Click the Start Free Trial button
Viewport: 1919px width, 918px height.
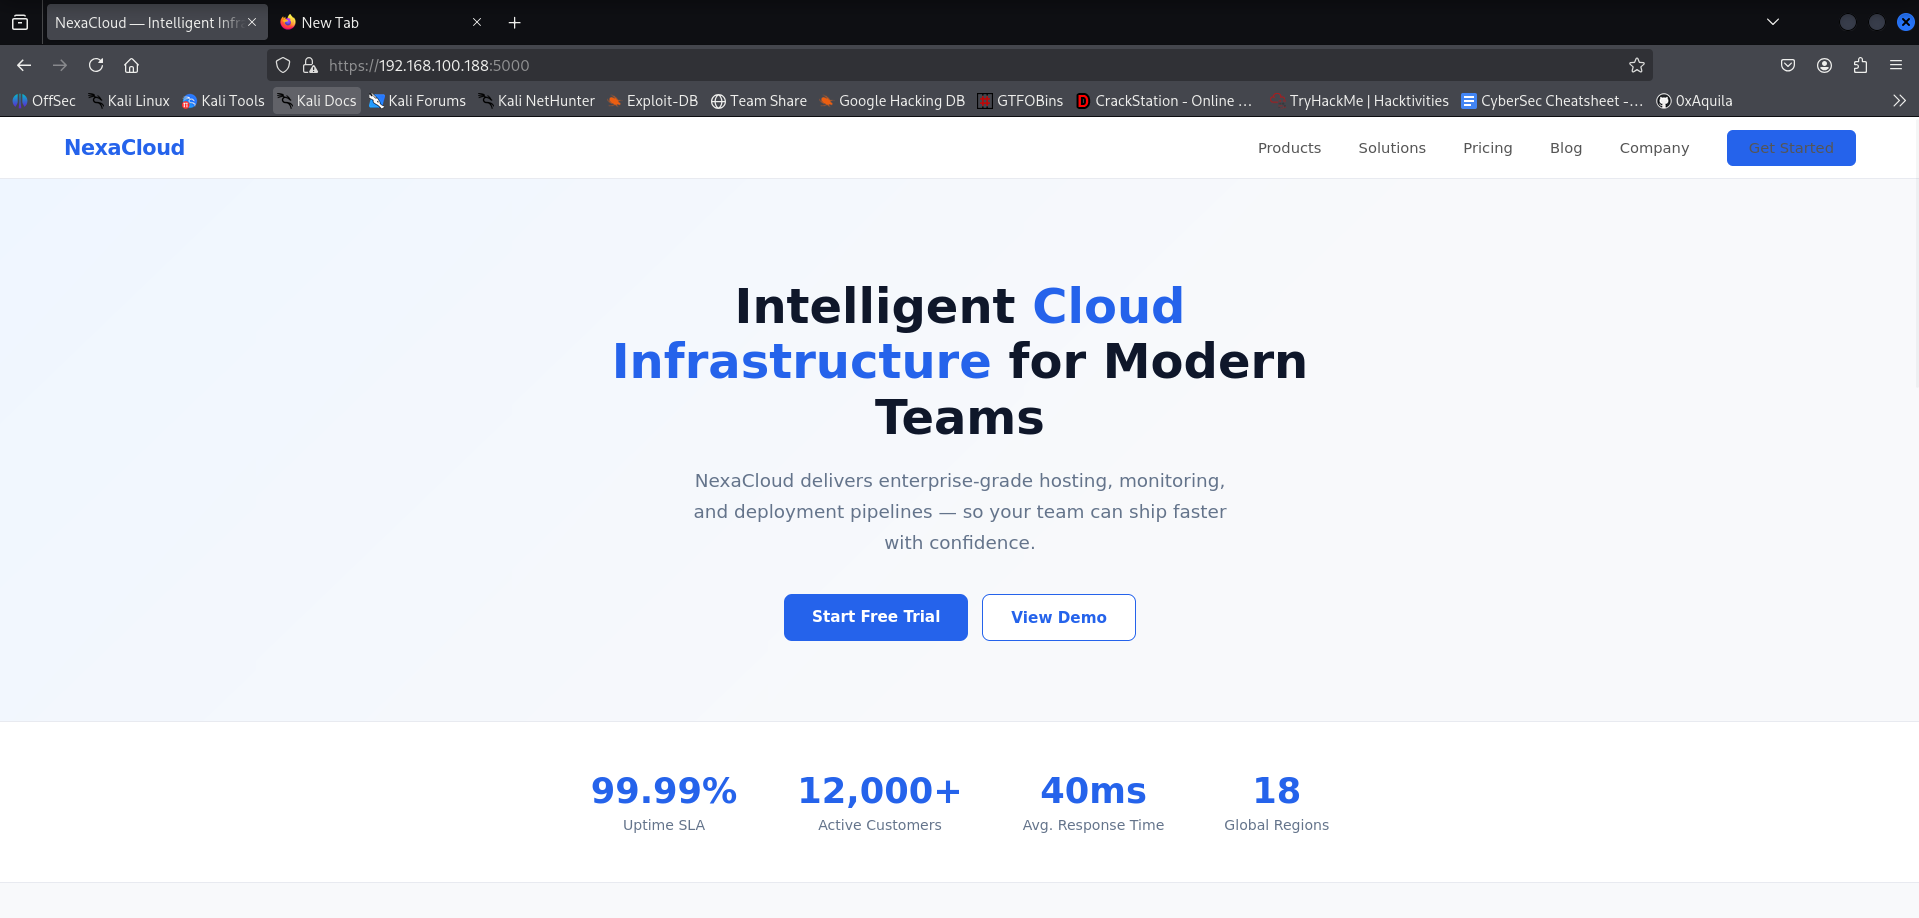(875, 617)
